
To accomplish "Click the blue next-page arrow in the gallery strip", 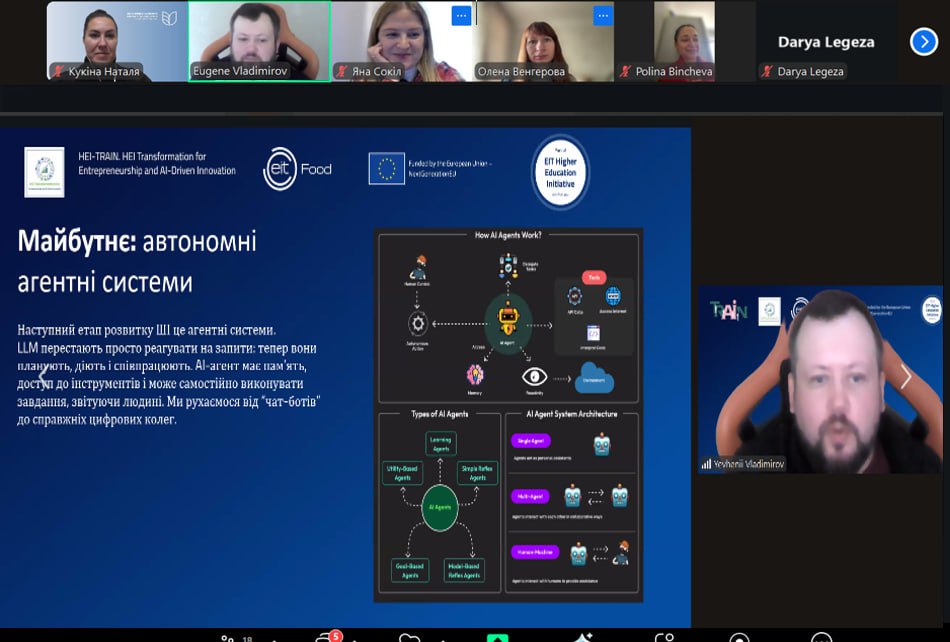I will point(923,41).
